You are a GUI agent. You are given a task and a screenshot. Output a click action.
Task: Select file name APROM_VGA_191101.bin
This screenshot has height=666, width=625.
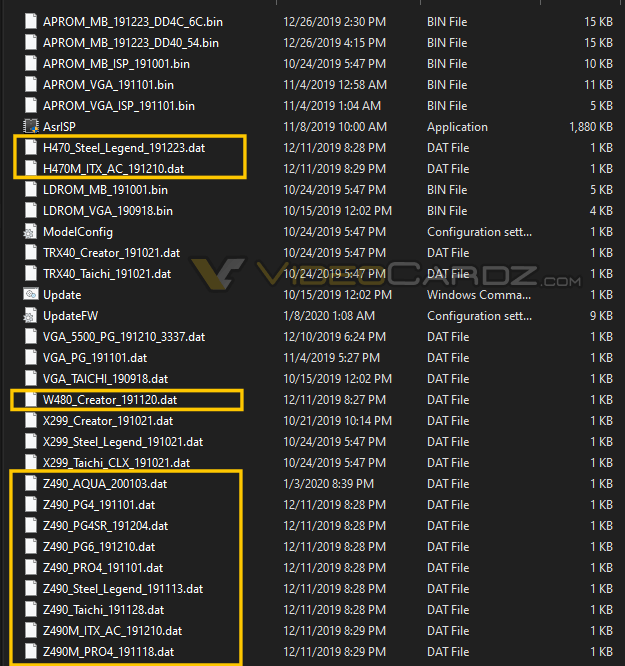pyautogui.click(x=108, y=85)
